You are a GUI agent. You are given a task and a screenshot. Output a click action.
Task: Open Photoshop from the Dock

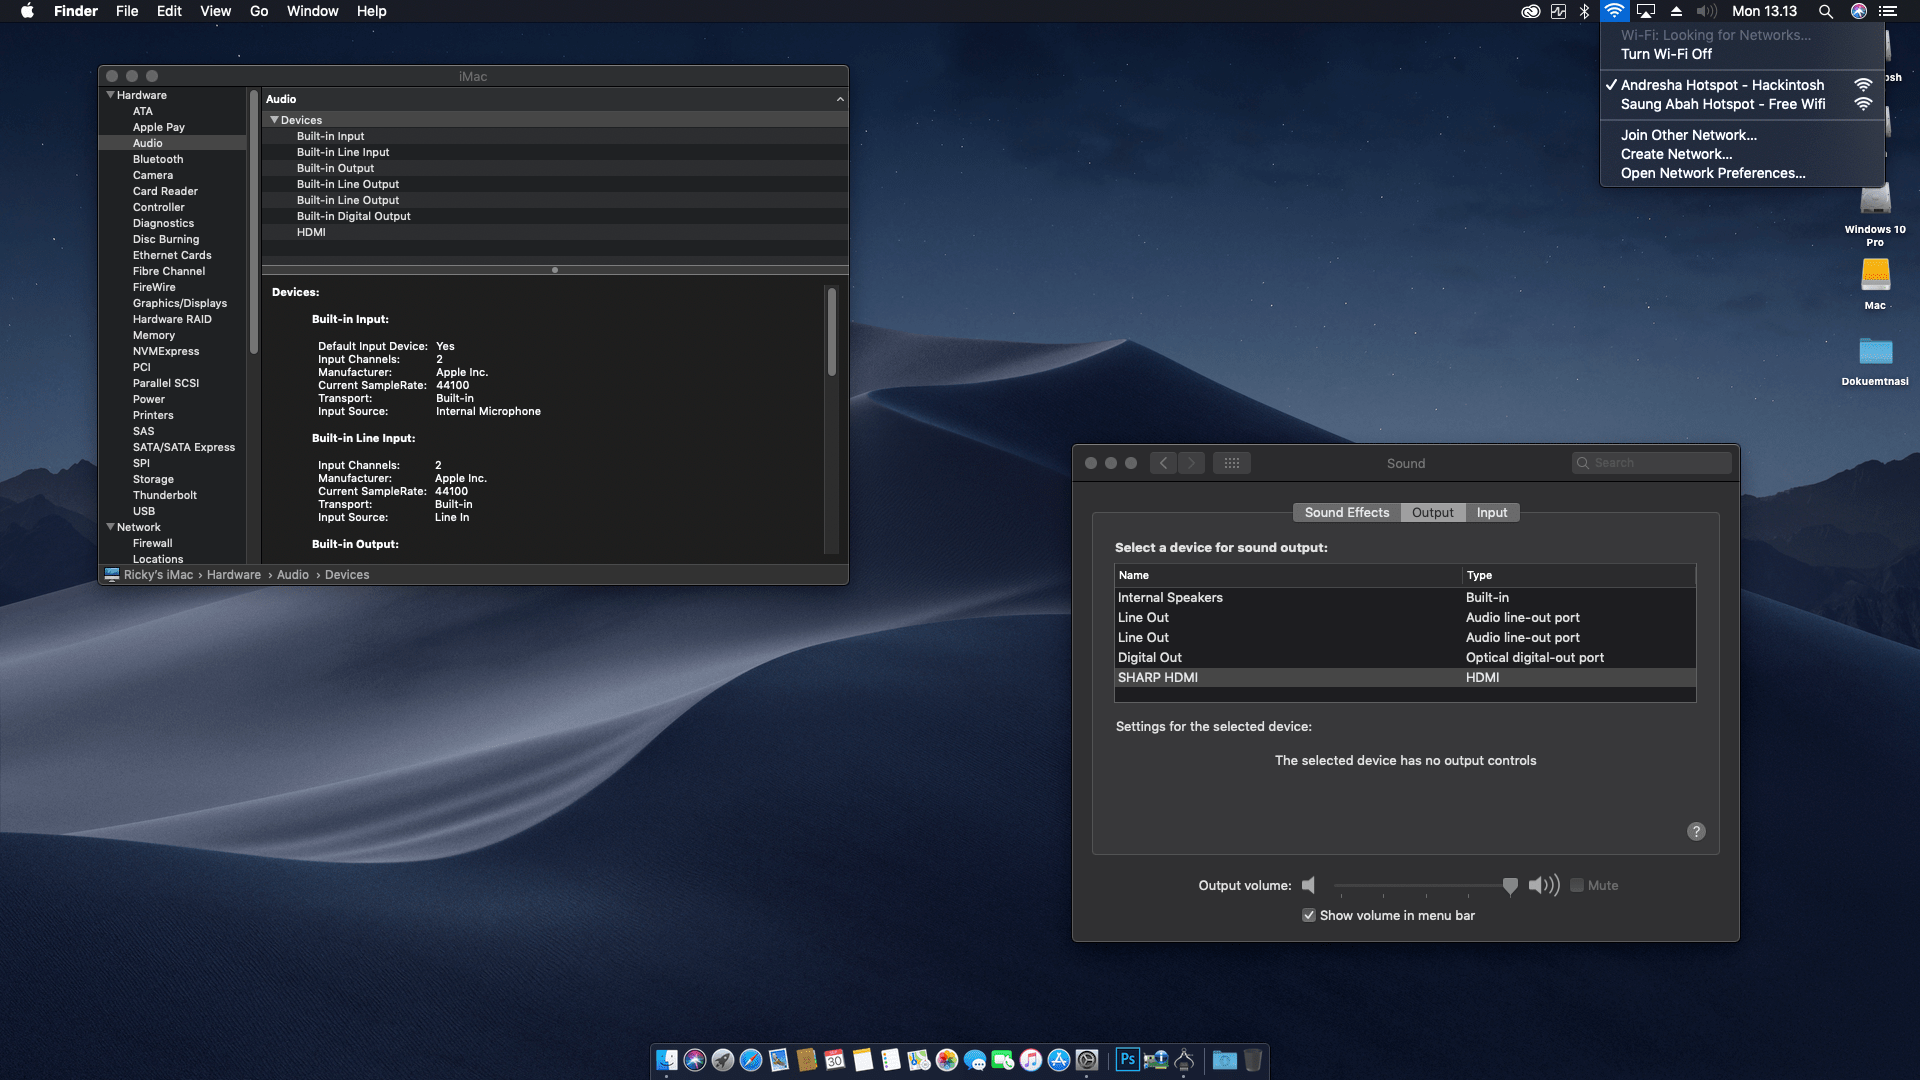pos(1126,1060)
